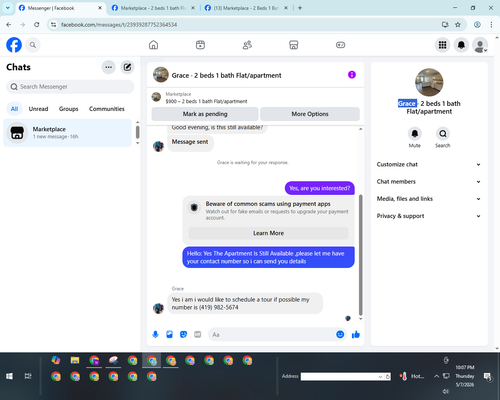Show hidden system tray icons

tap(436, 376)
